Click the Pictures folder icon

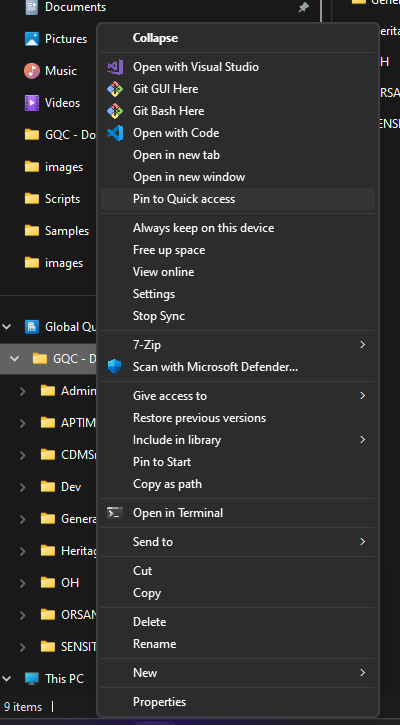[32, 39]
